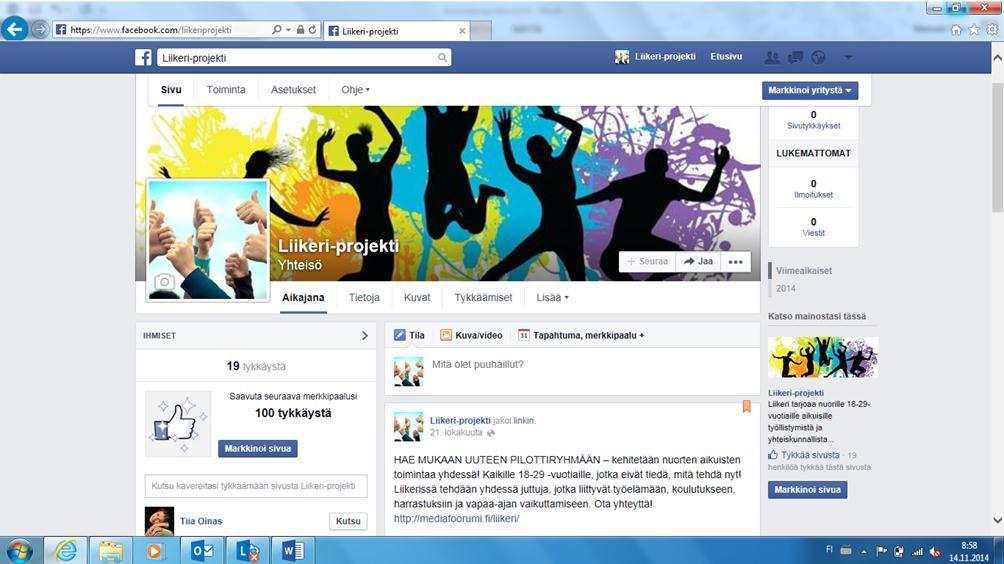Viewport: 1004px width, 564px height.
Task: Click the ad preview cover thumbnail
Action: pyautogui.click(x=823, y=357)
